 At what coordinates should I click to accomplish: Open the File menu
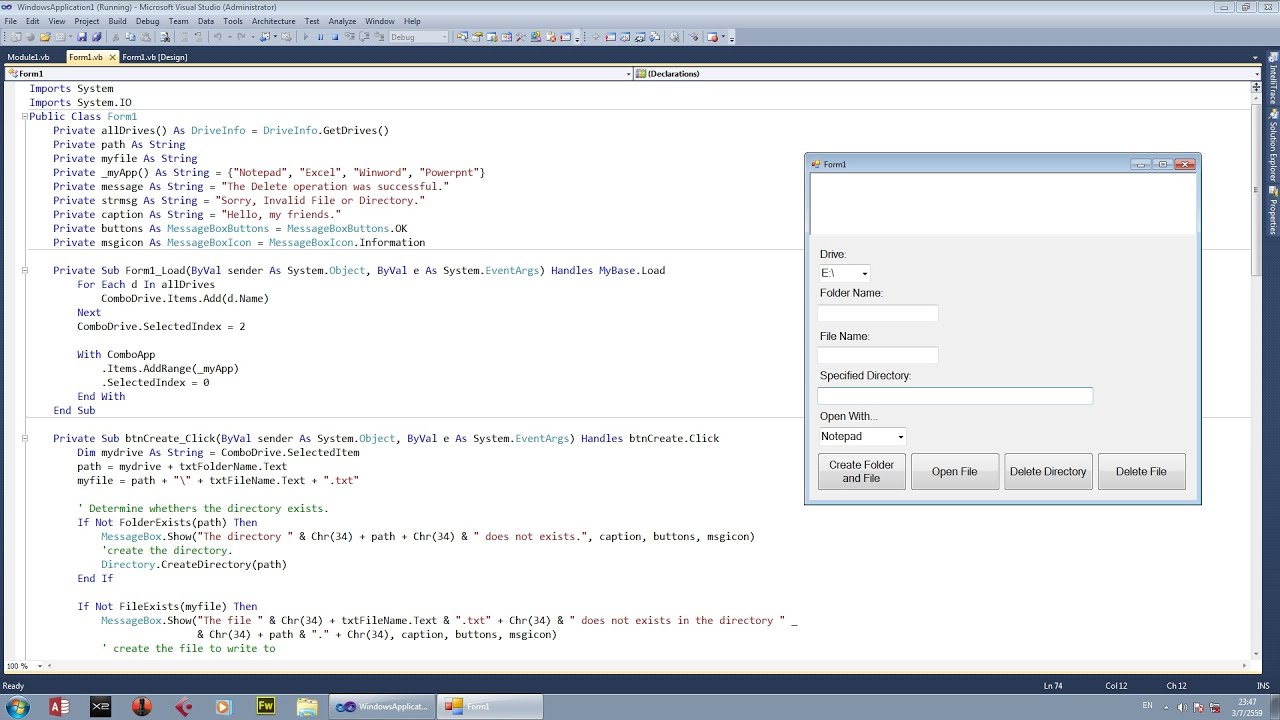(x=11, y=21)
